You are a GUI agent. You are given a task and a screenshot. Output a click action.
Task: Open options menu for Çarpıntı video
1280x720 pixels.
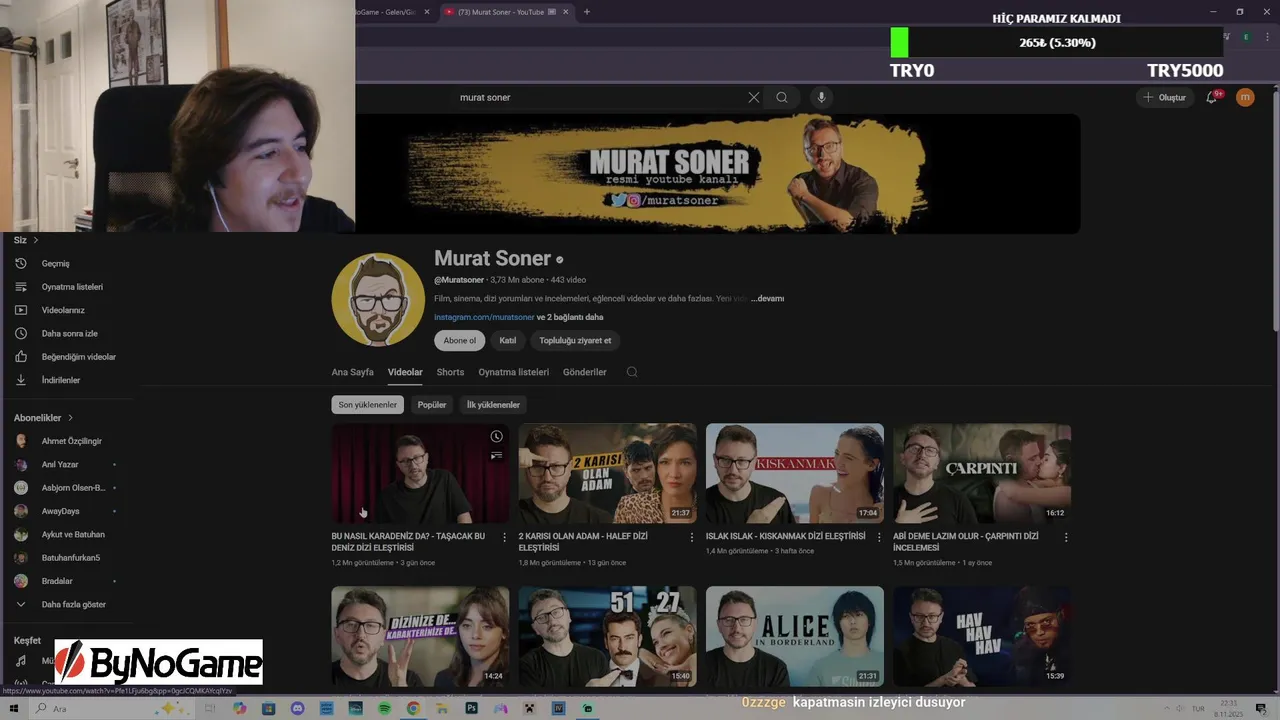[1066, 537]
